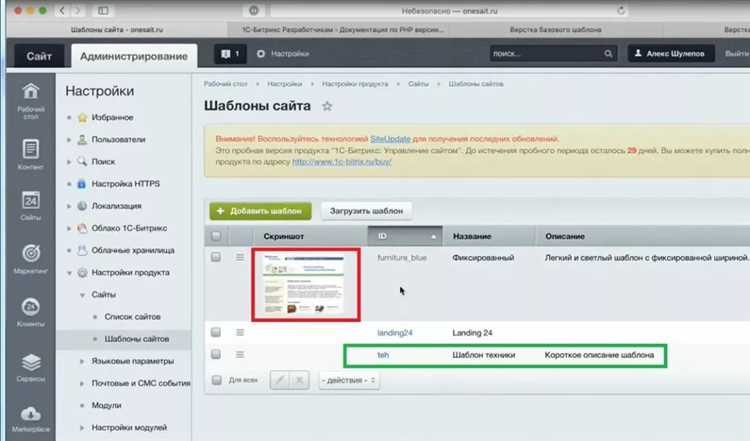Tick the checkbox for the furniture_blue row
Viewport: 750px width, 441px height.
216,257
